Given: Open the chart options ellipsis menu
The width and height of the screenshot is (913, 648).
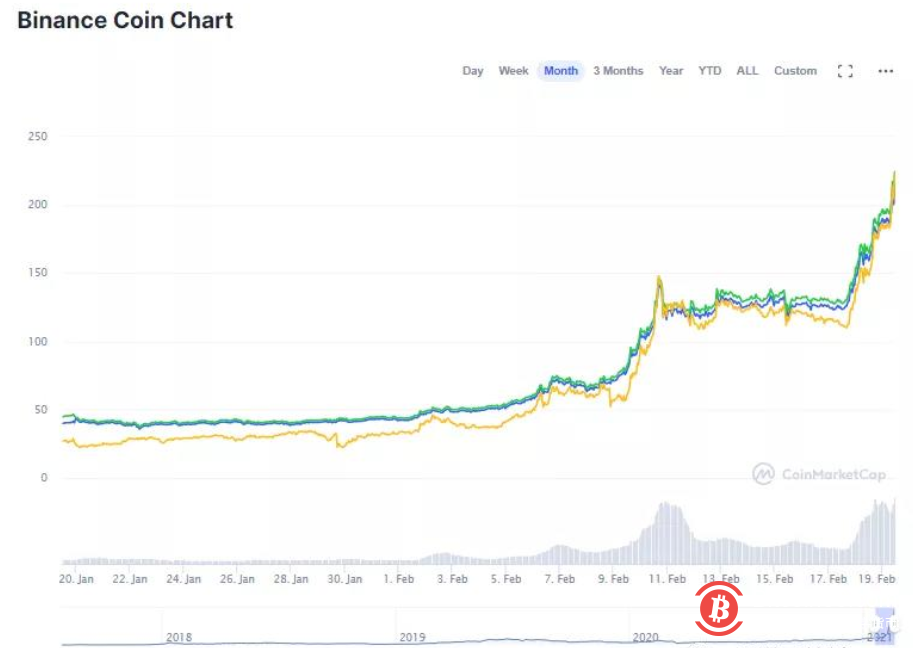Looking at the screenshot, I should [884, 71].
